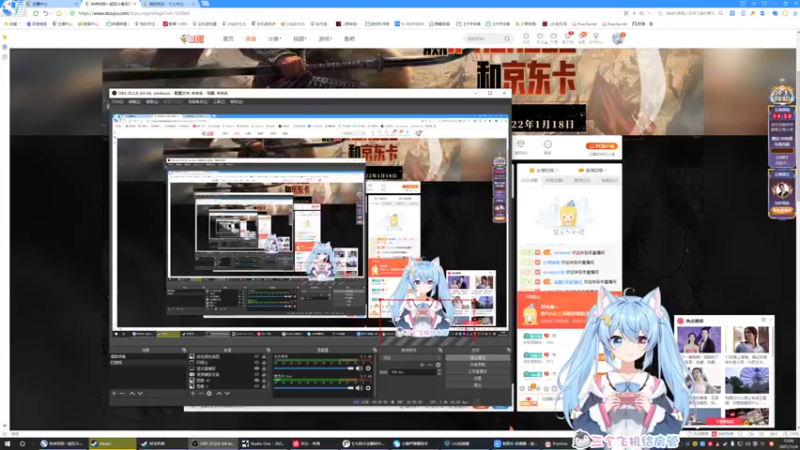
Task: Pop out the Audio Mixer dock with its float icon
Action: [x=374, y=350]
